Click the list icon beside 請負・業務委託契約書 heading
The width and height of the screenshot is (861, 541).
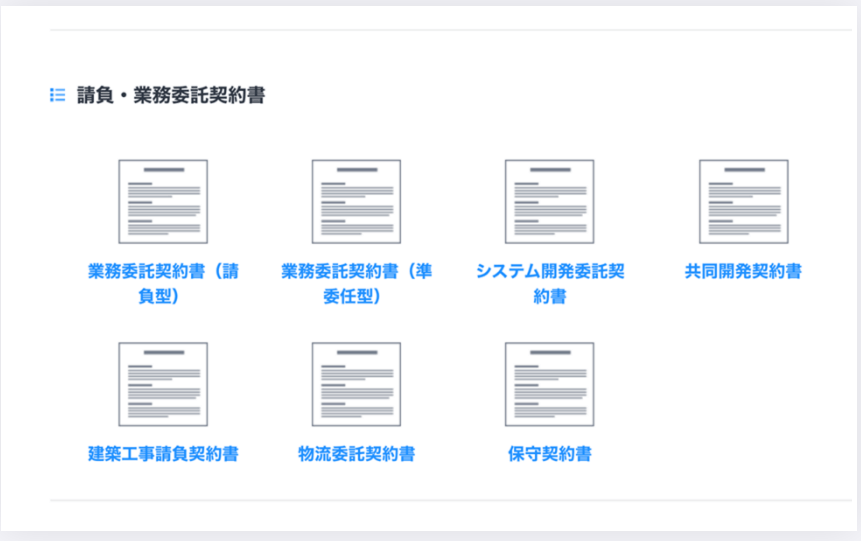[57, 96]
